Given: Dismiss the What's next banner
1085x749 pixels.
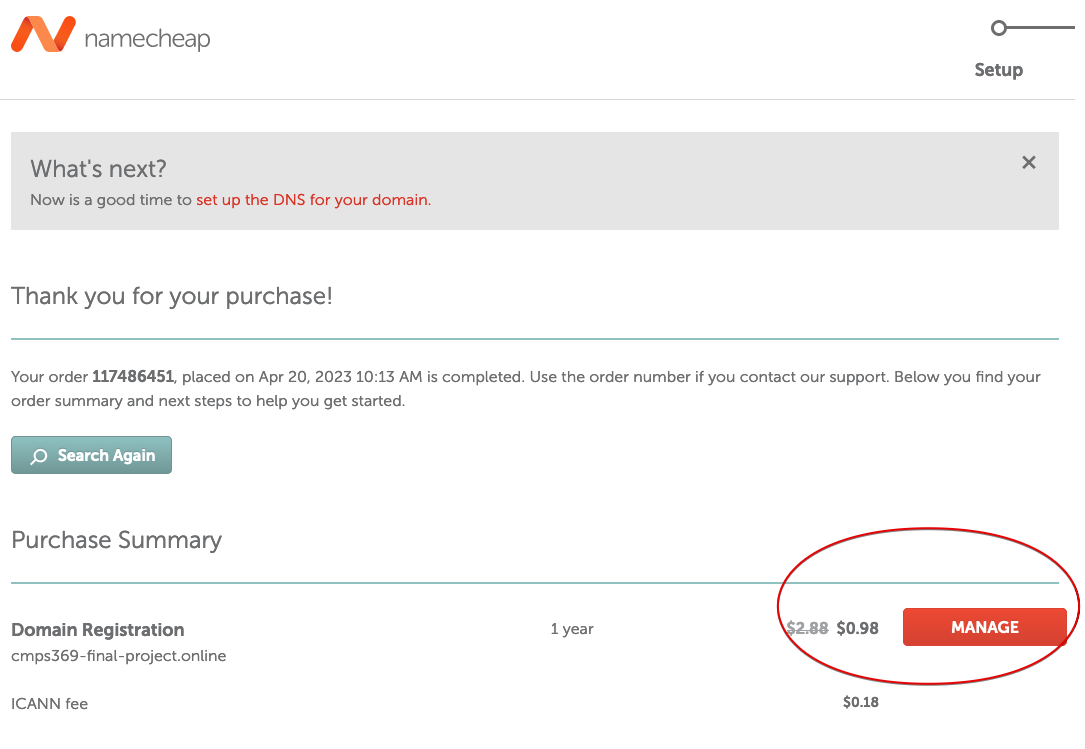Looking at the screenshot, I should [x=1028, y=162].
